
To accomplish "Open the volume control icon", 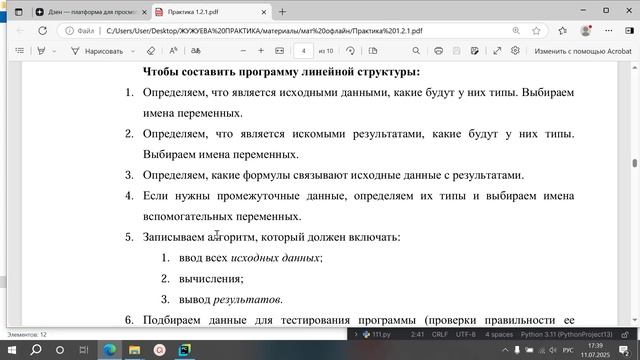I will pyautogui.click(x=553, y=350).
